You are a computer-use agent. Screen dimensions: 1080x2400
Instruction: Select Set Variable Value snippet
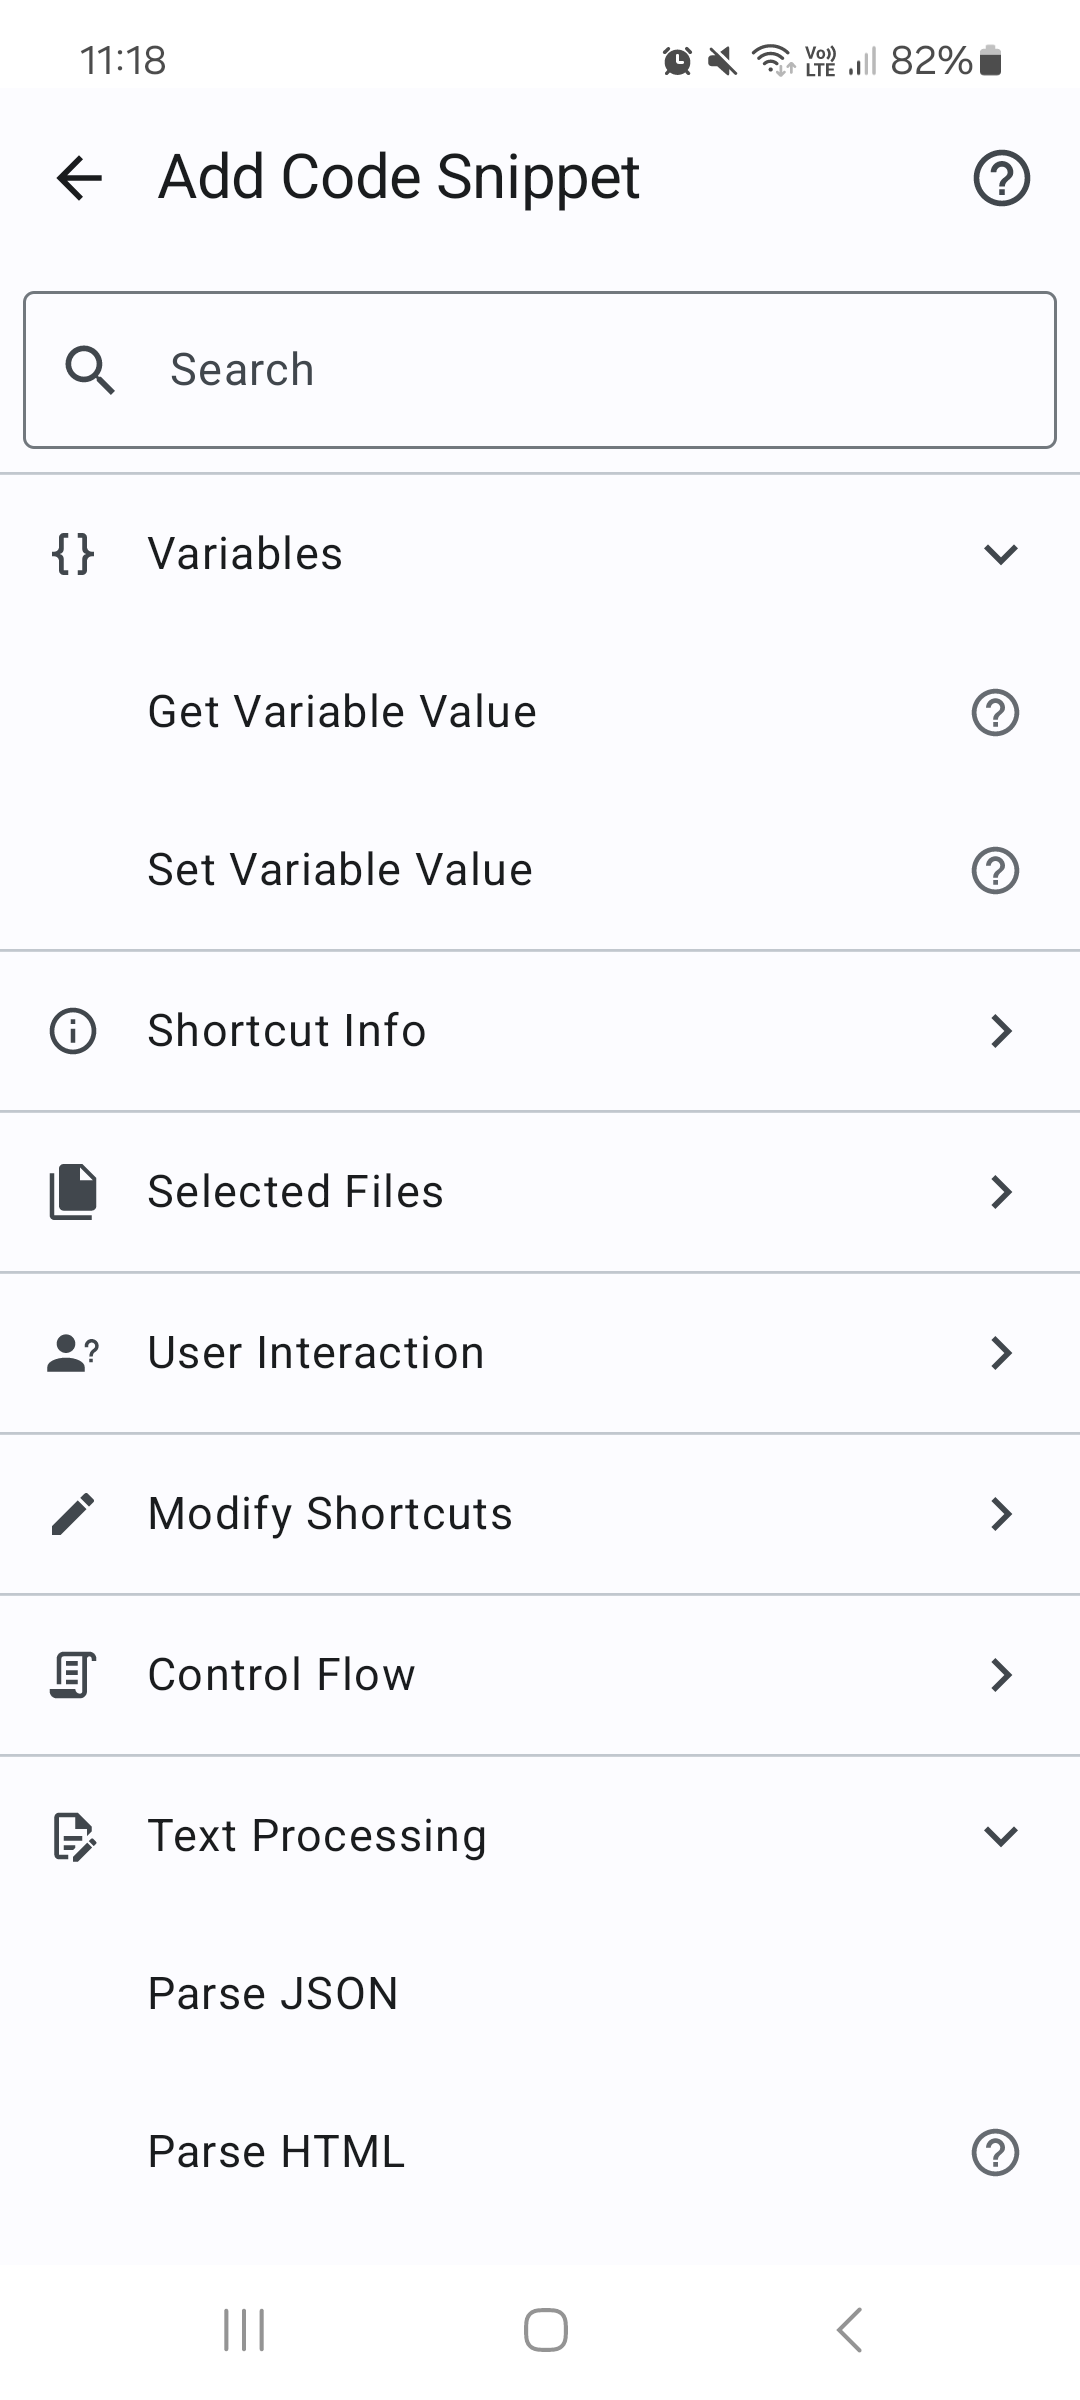pos(340,870)
